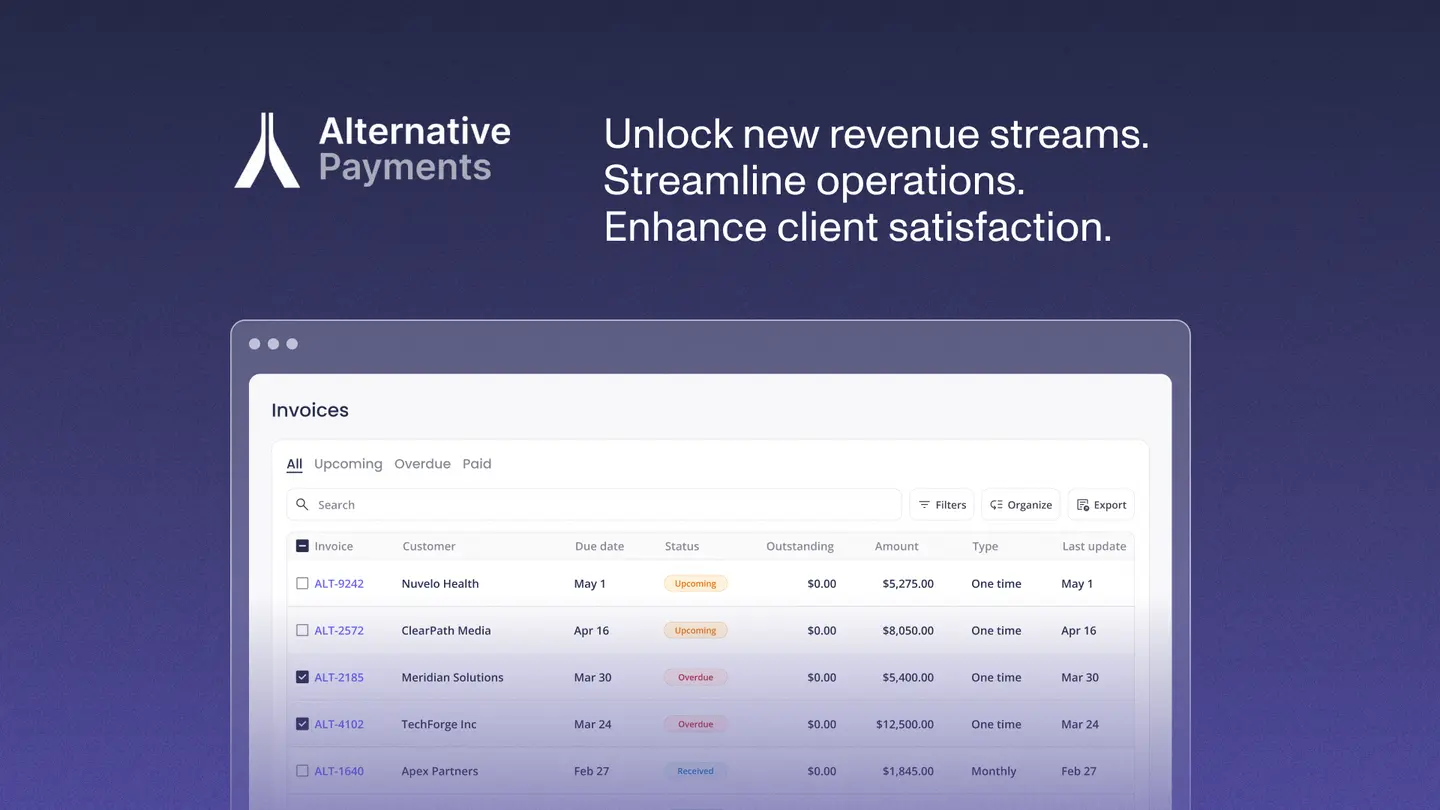The image size is (1440, 810).
Task: Click customer name Meridian Solutions
Action: click(x=452, y=678)
